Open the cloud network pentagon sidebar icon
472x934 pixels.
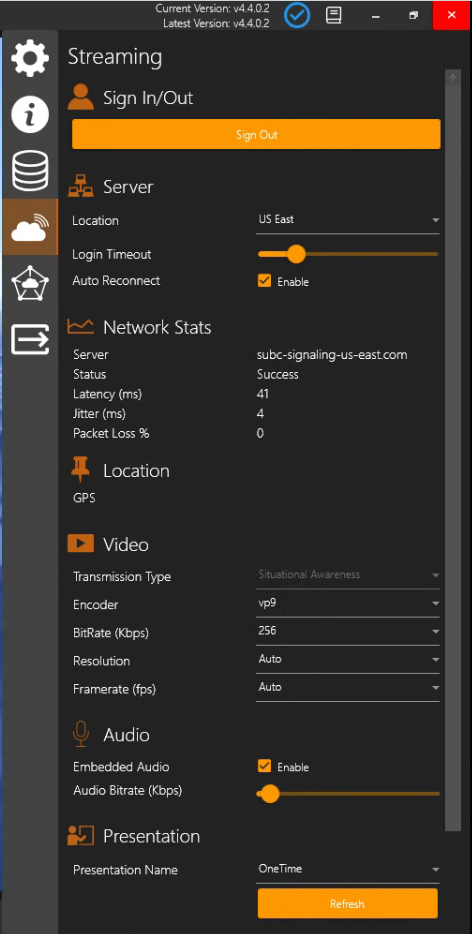pyautogui.click(x=30, y=283)
